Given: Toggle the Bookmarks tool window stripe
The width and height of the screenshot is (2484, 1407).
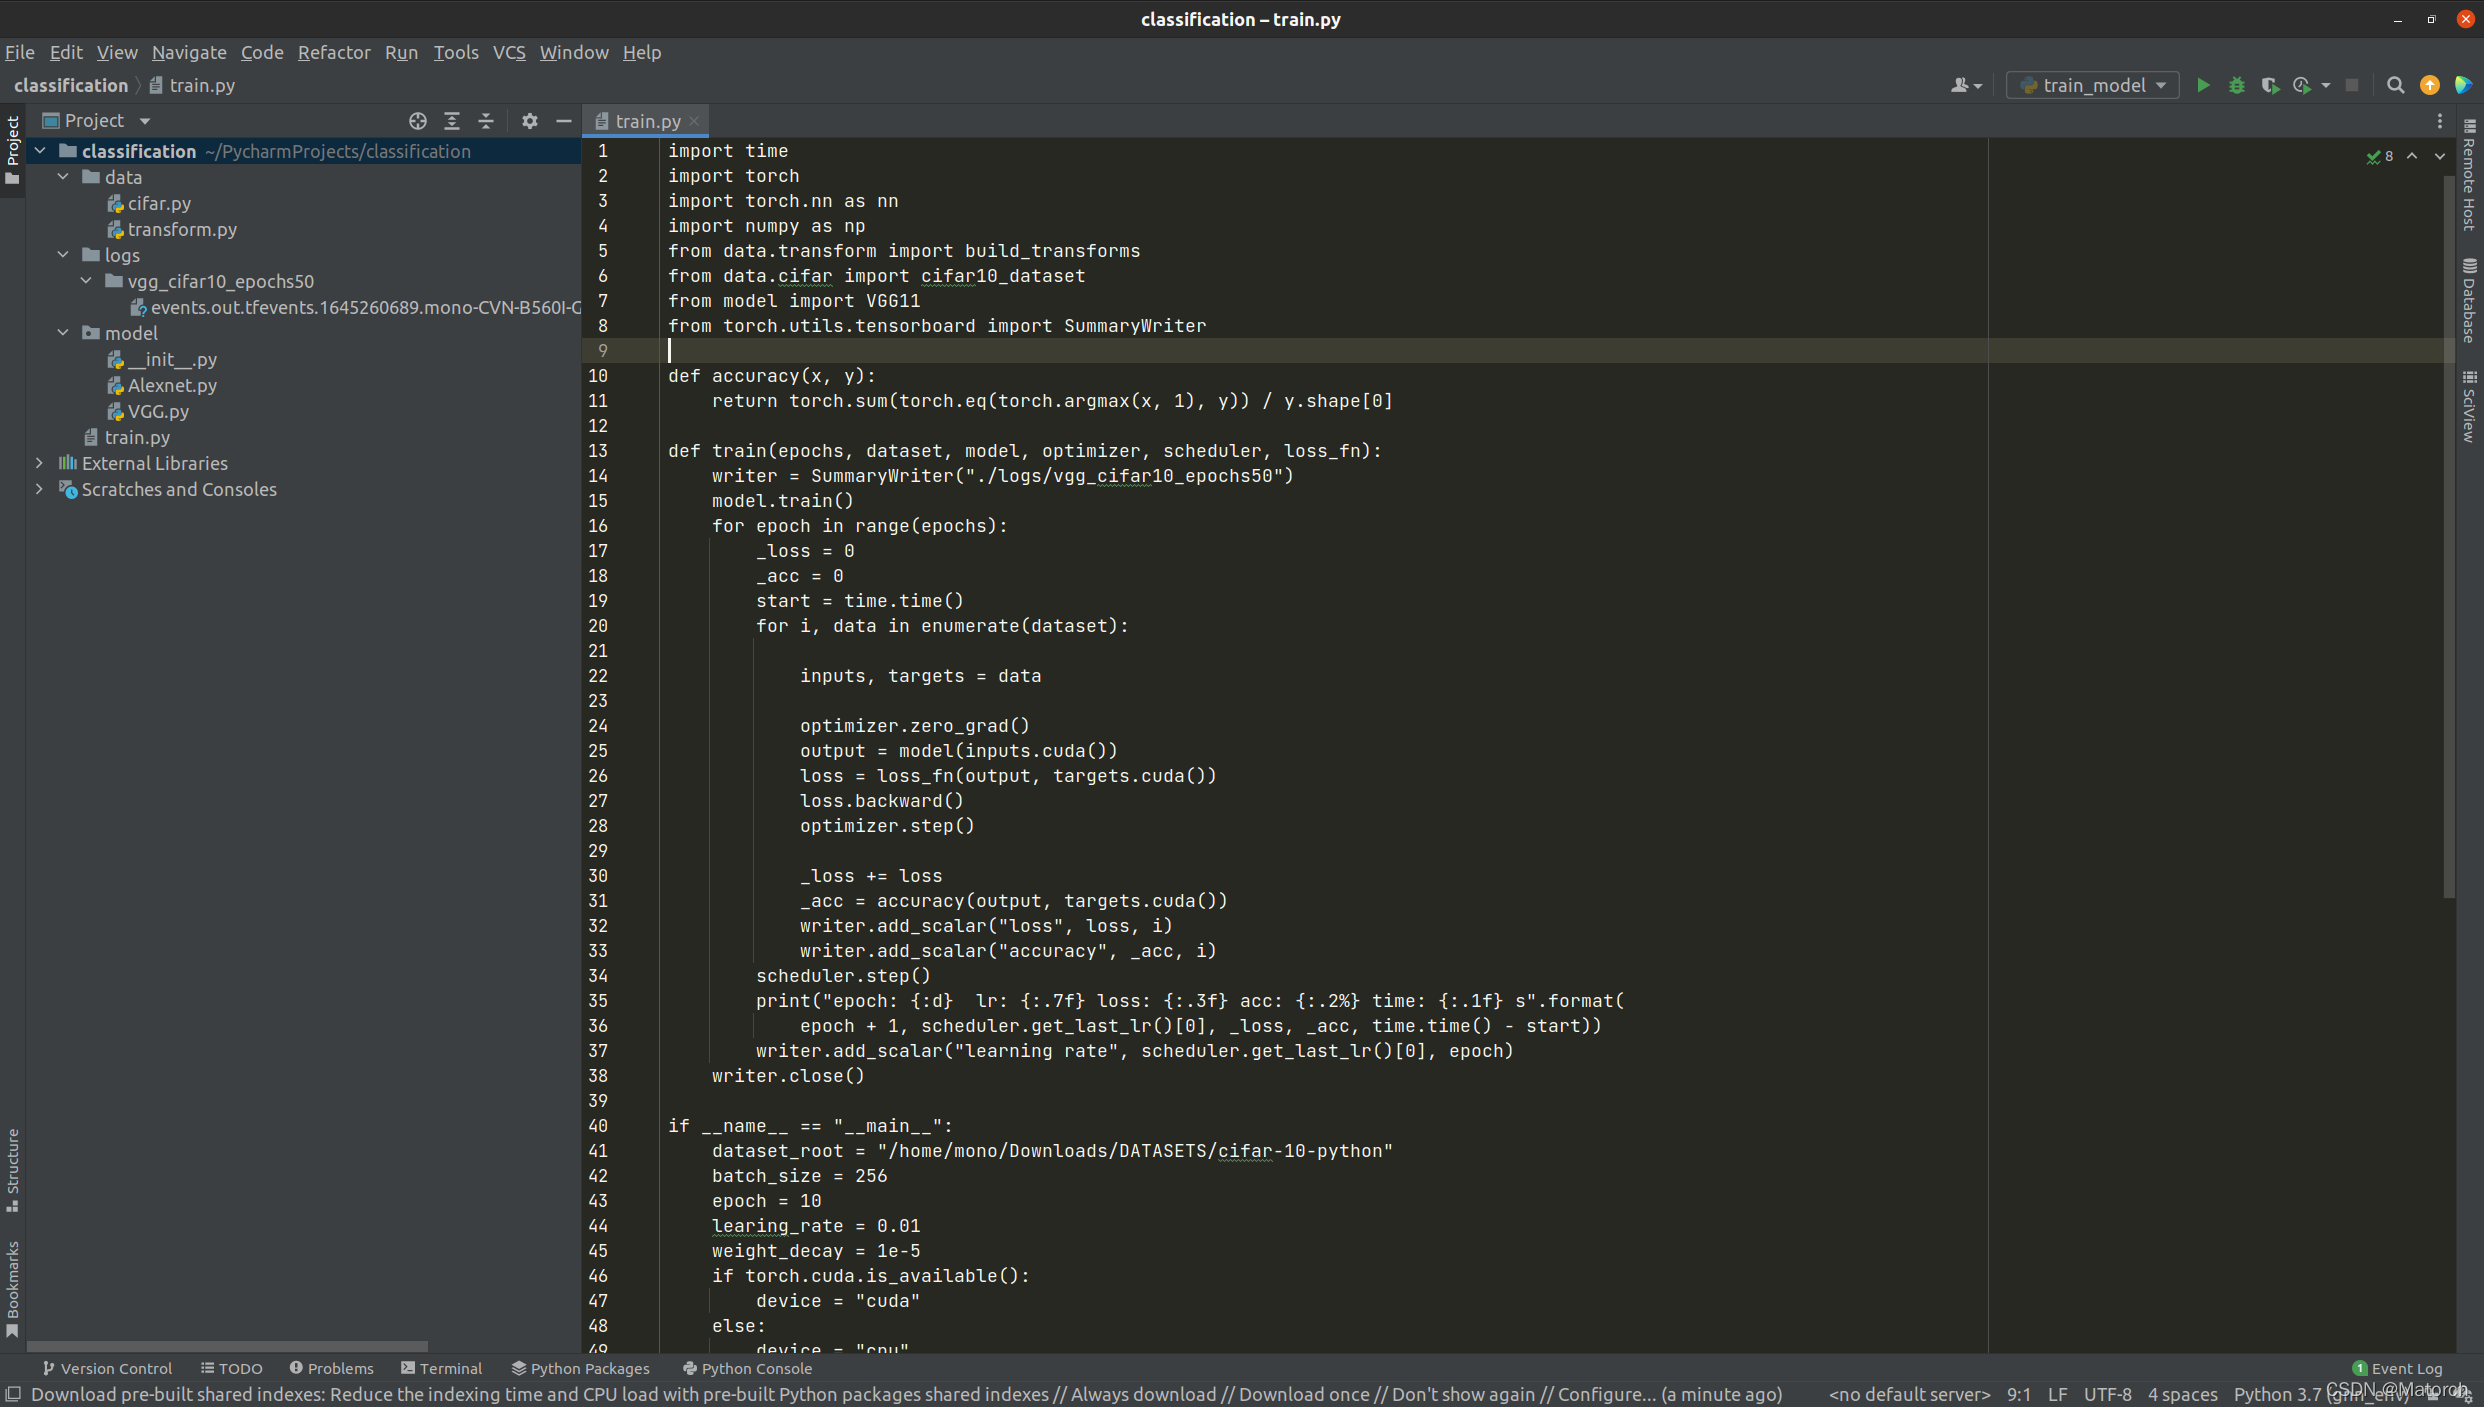Looking at the screenshot, I should [x=13, y=1288].
